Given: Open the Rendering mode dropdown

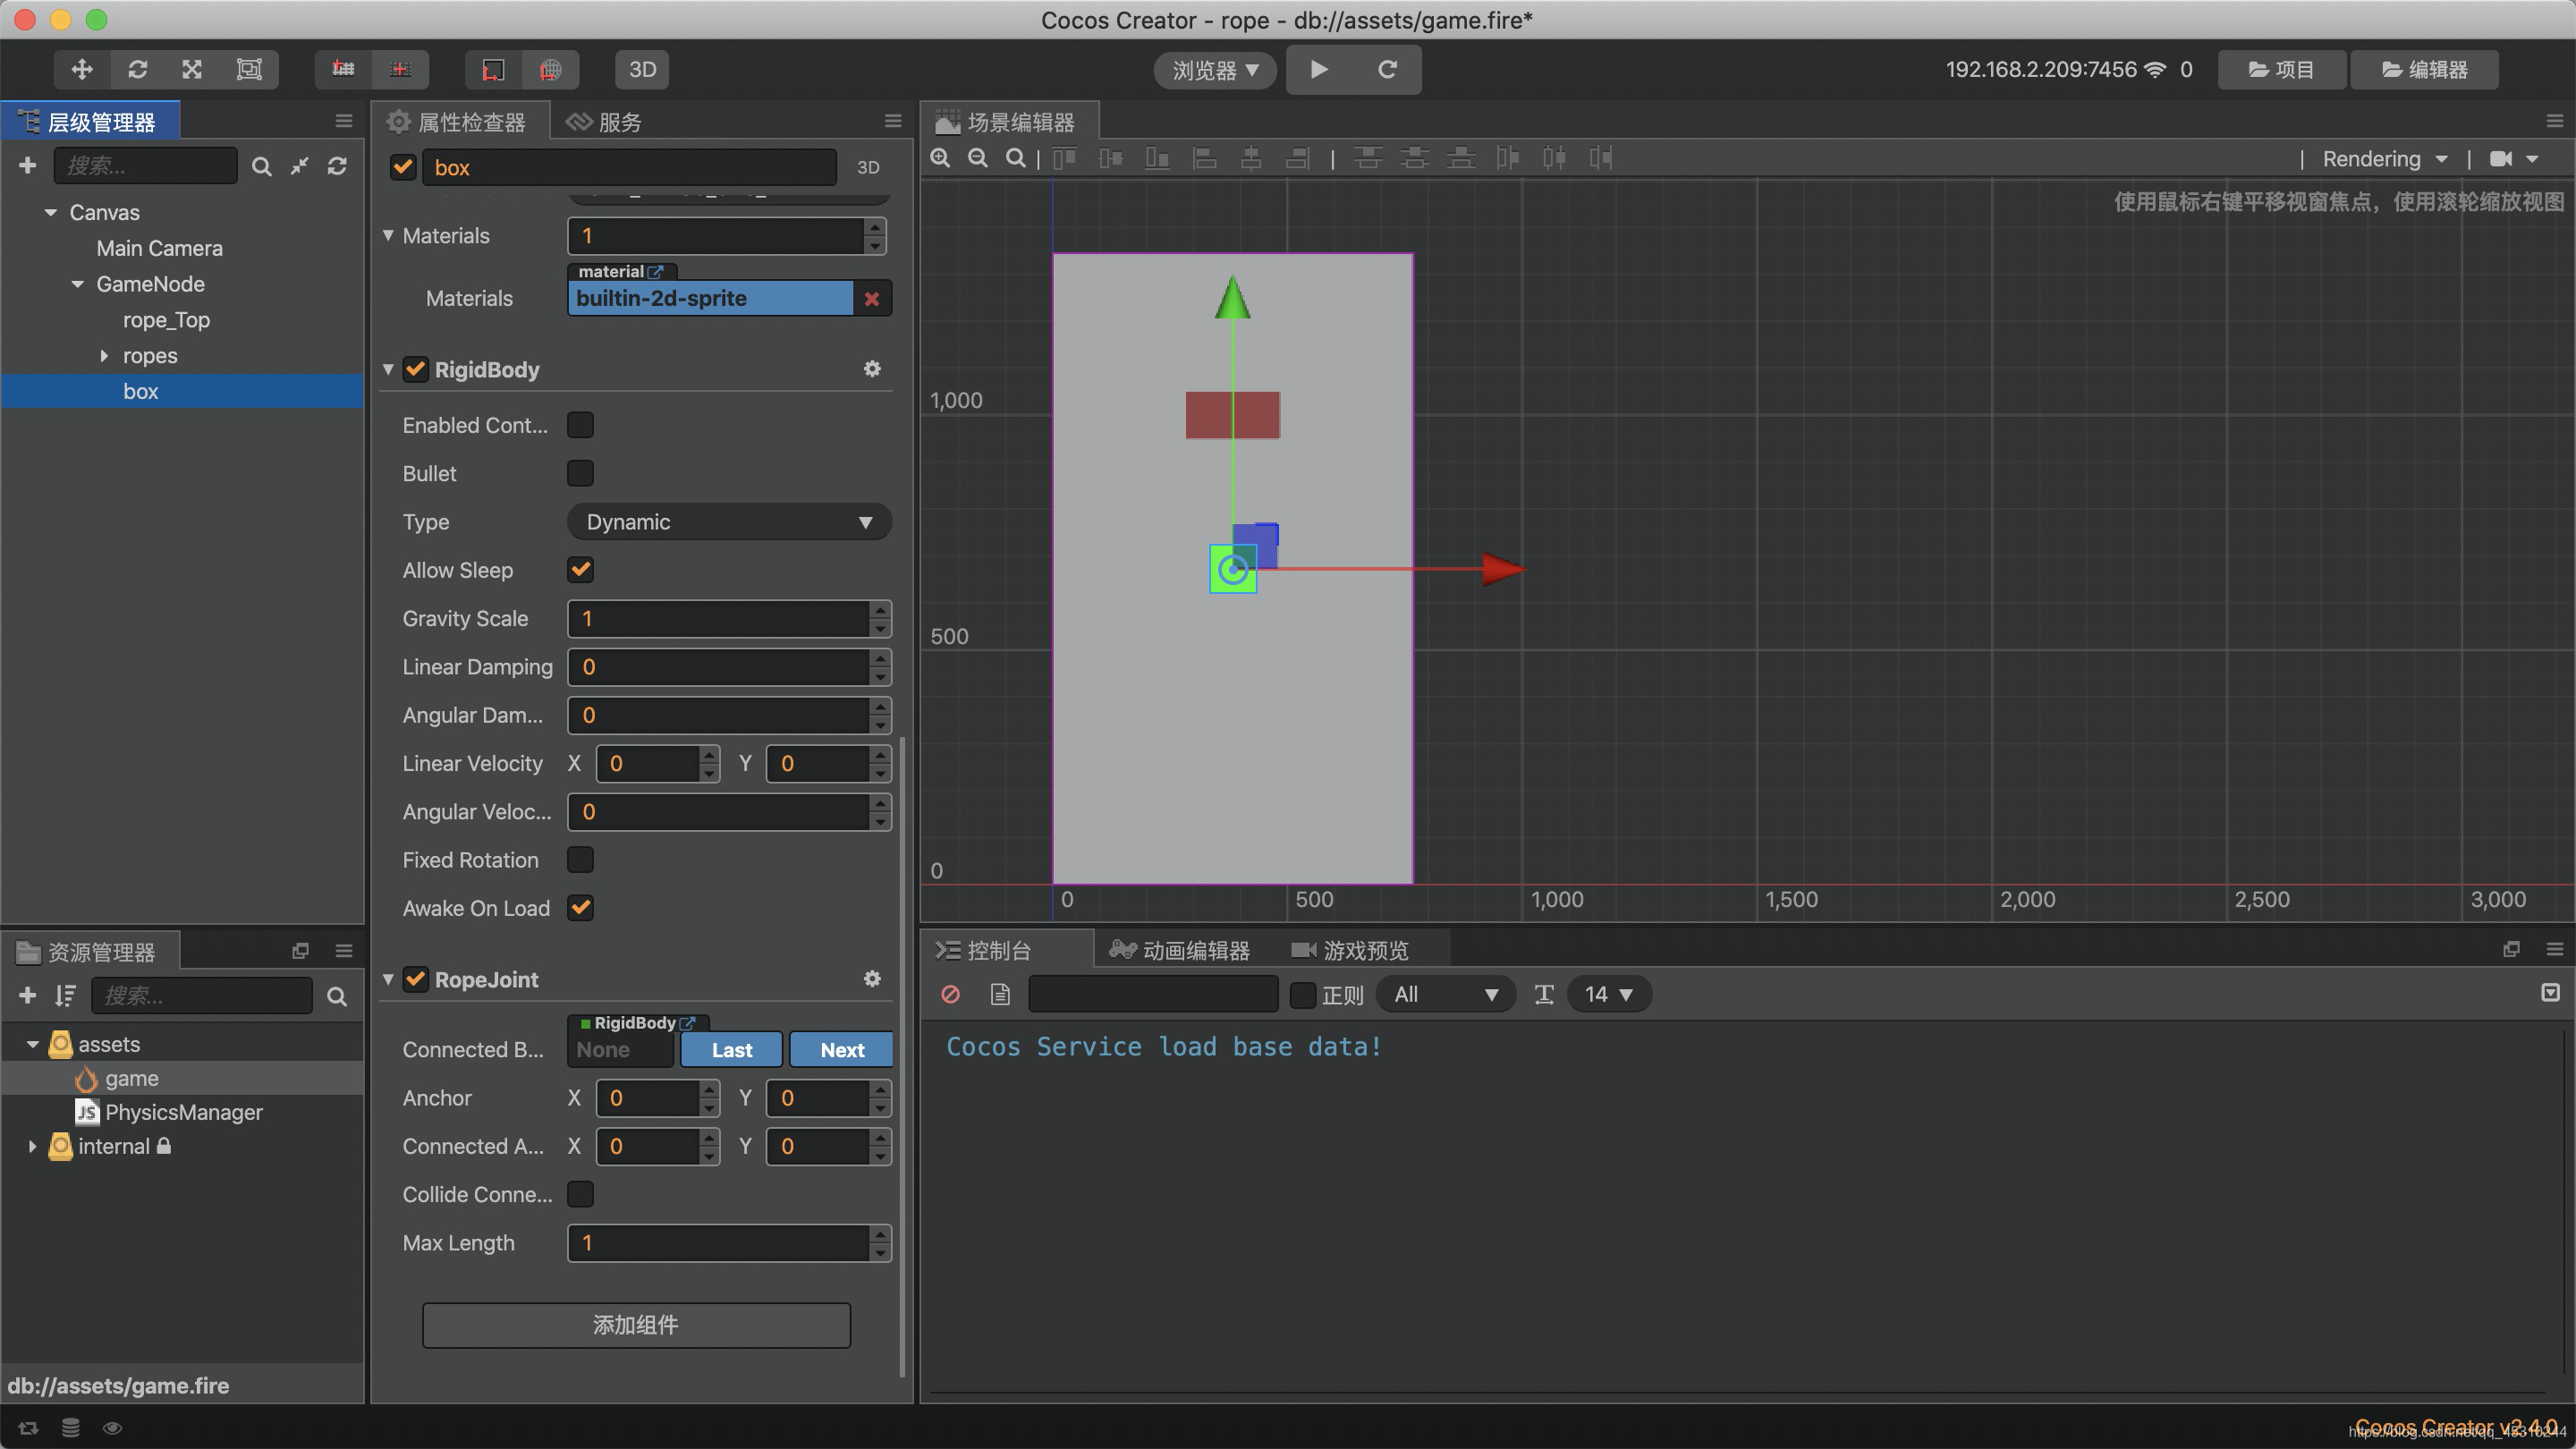Looking at the screenshot, I should [x=2384, y=159].
